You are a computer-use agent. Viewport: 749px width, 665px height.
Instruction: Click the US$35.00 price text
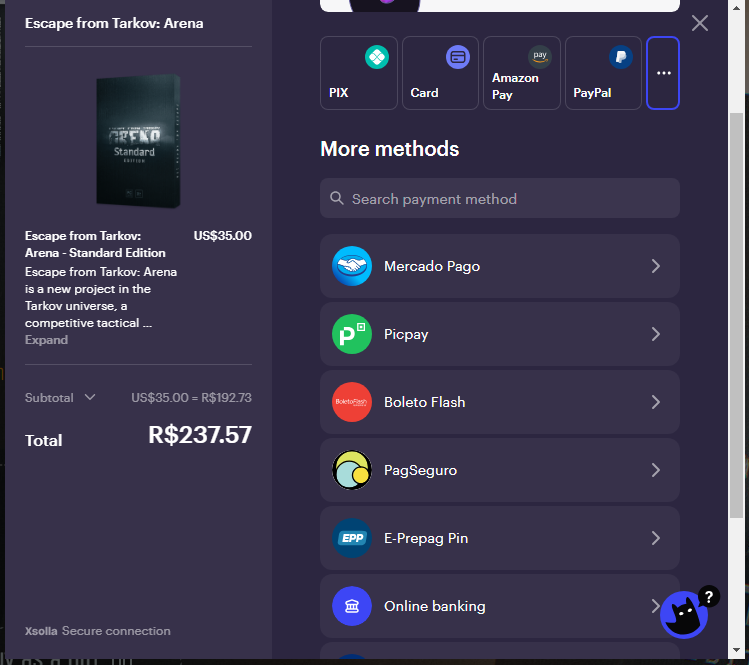(223, 236)
